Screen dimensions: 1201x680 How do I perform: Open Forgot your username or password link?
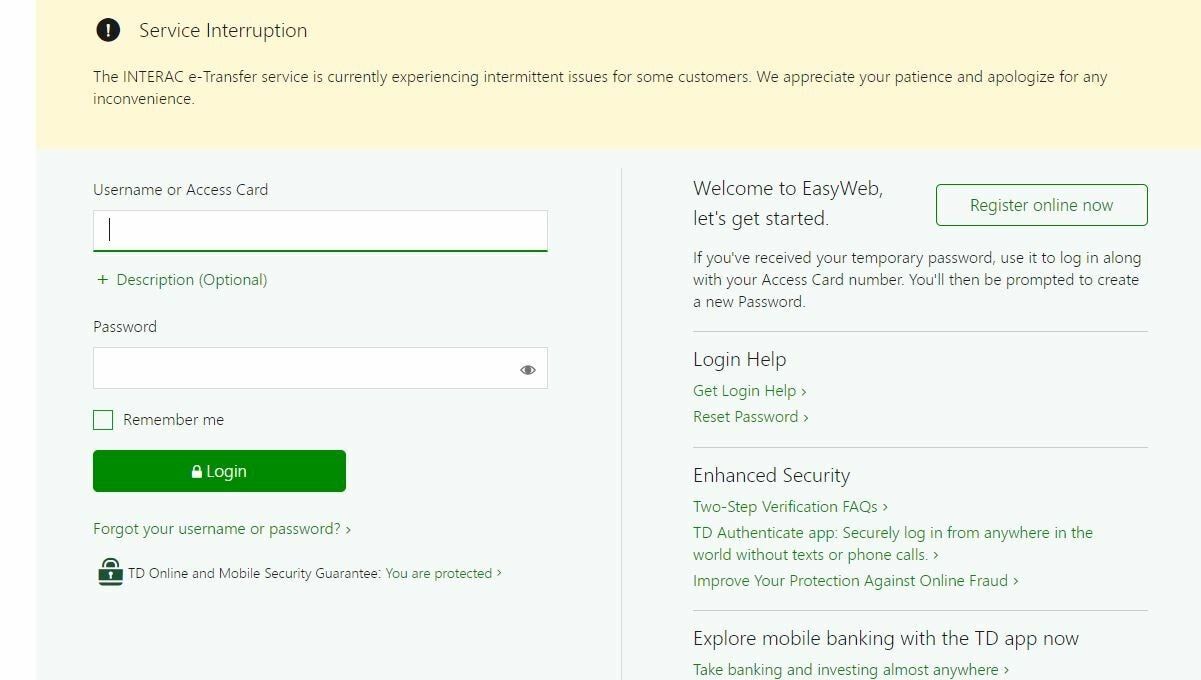pos(221,529)
